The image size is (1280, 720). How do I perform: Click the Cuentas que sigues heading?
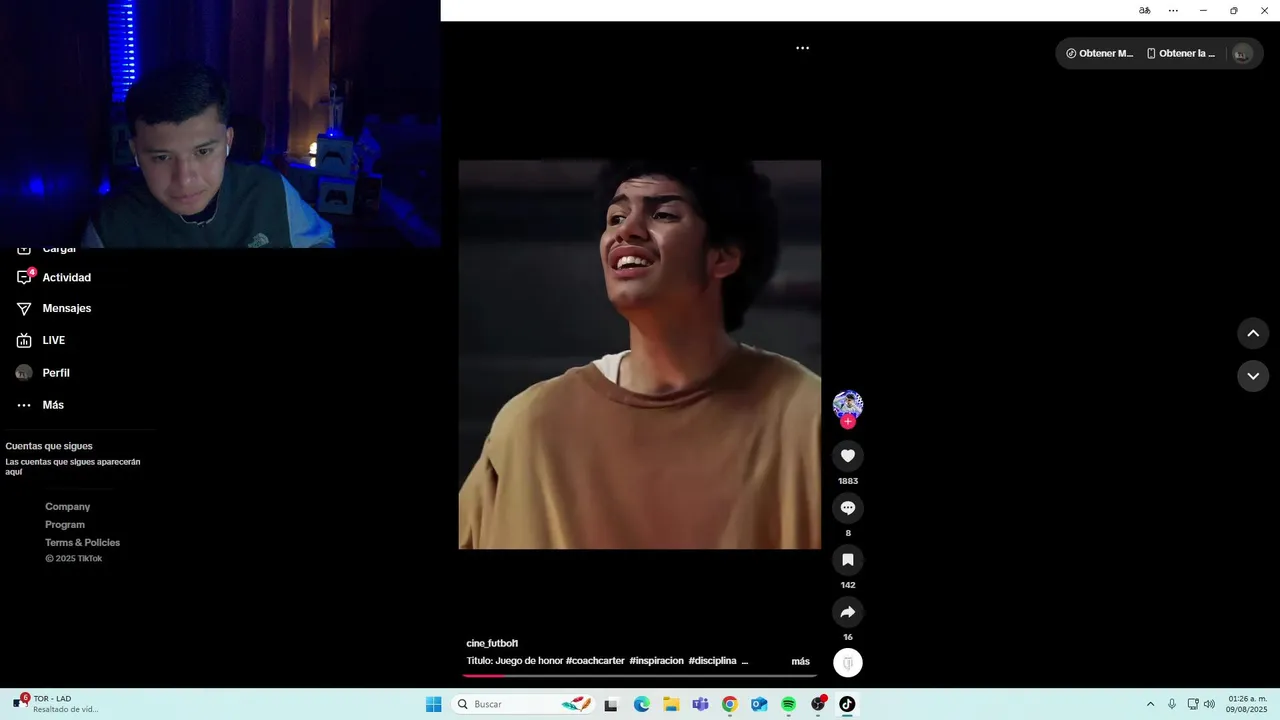(x=49, y=446)
